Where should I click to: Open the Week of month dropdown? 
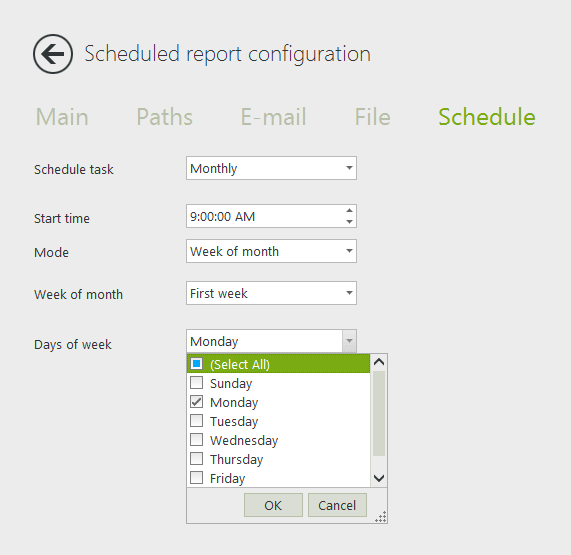click(271, 293)
